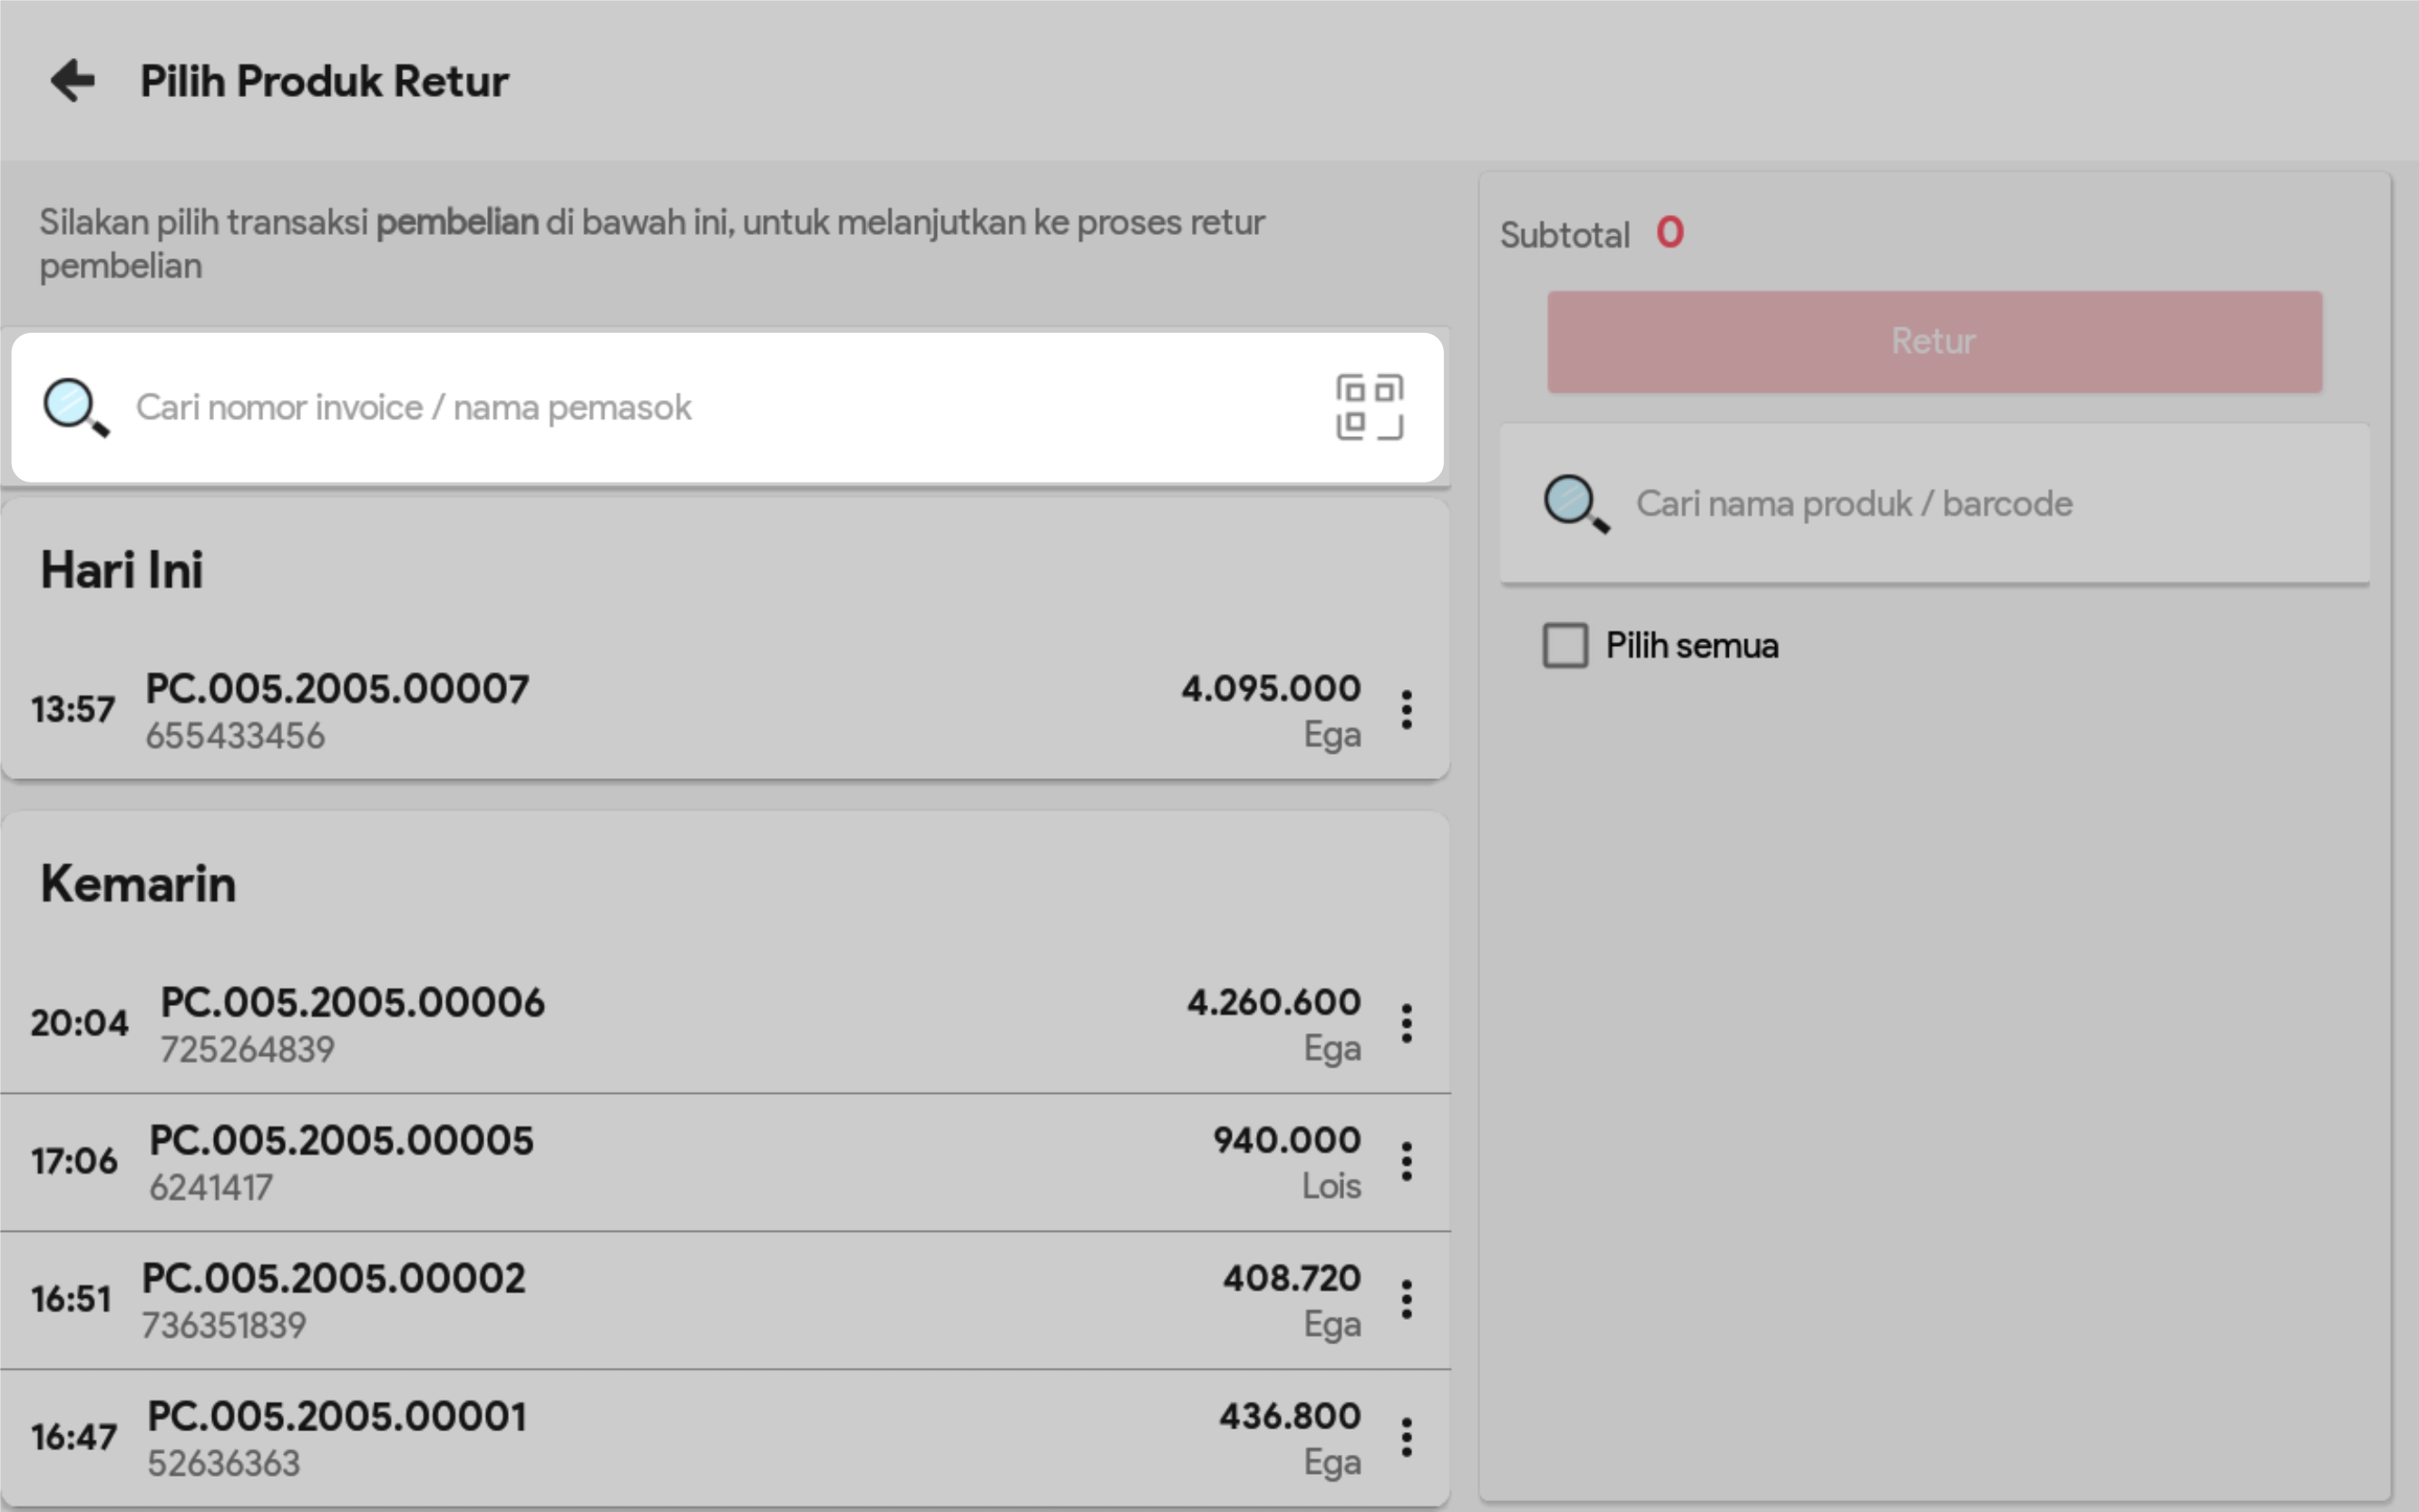Check the Pilih semua checkbox
Viewport: 2419px width, 1512px height.
[x=1565, y=646]
